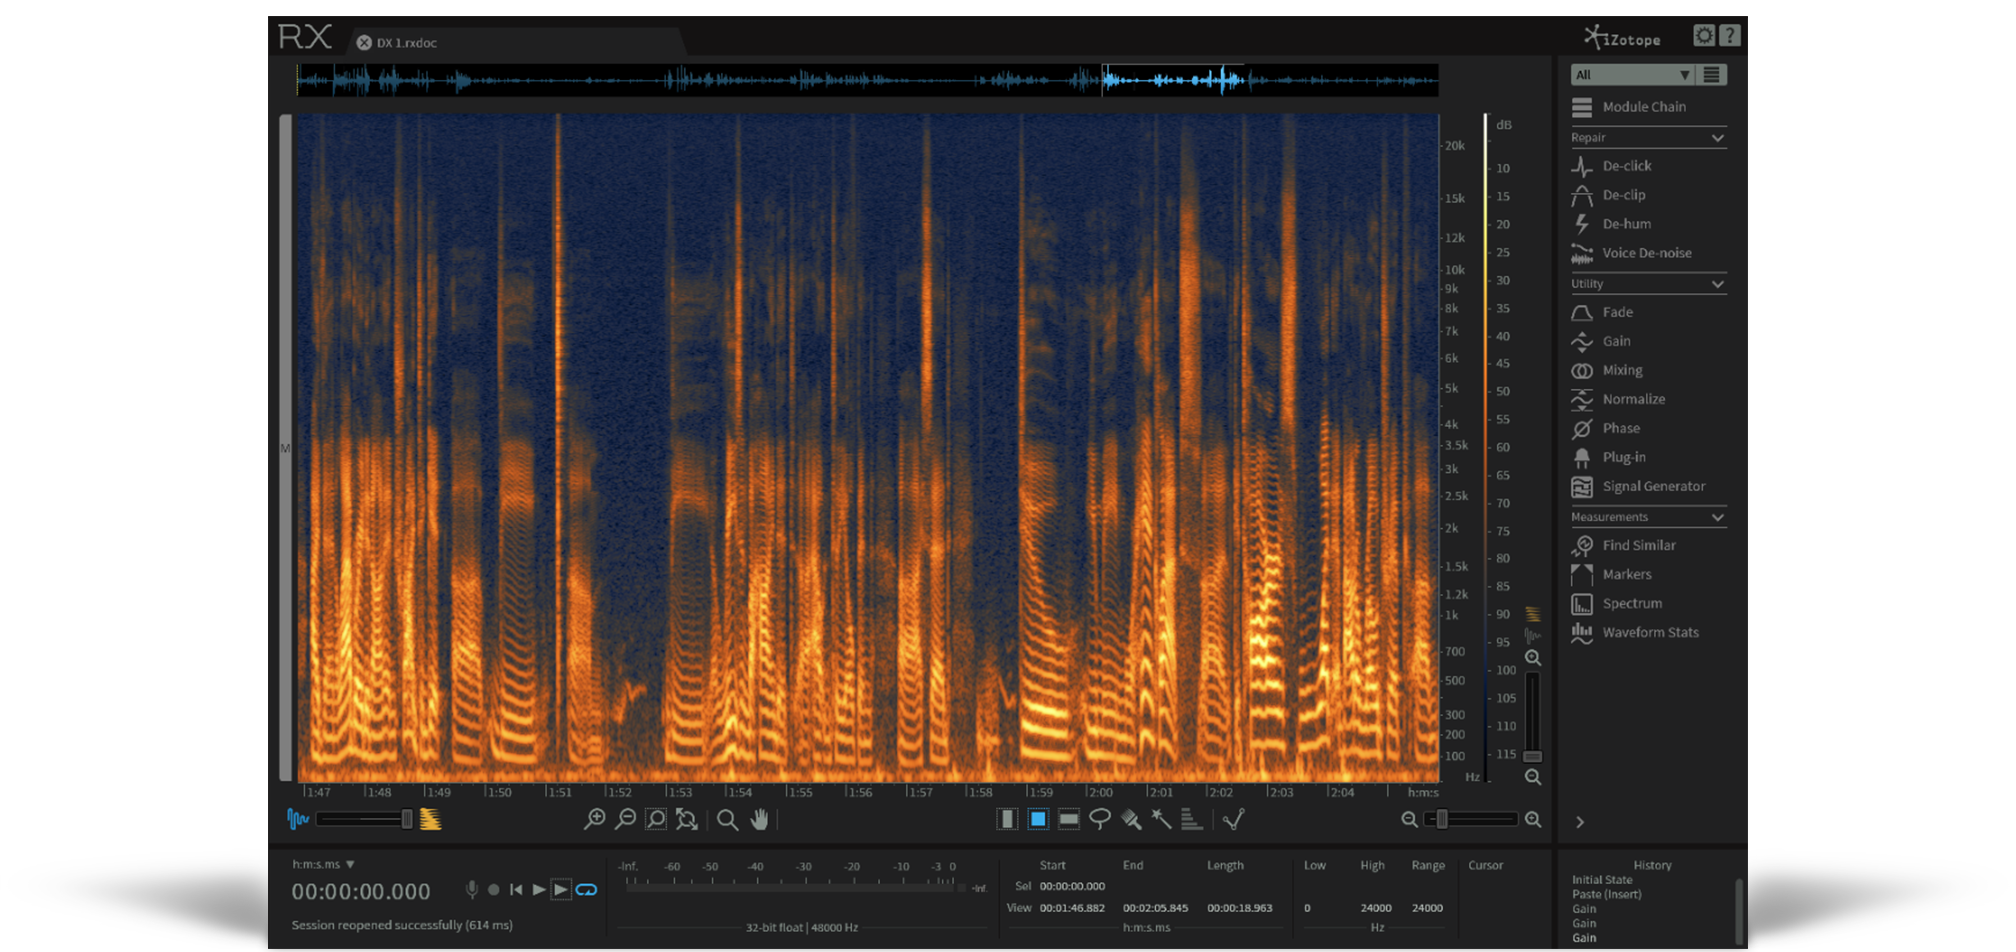The image size is (2016, 952).
Task: Show waveform view only
Action: pos(298,820)
